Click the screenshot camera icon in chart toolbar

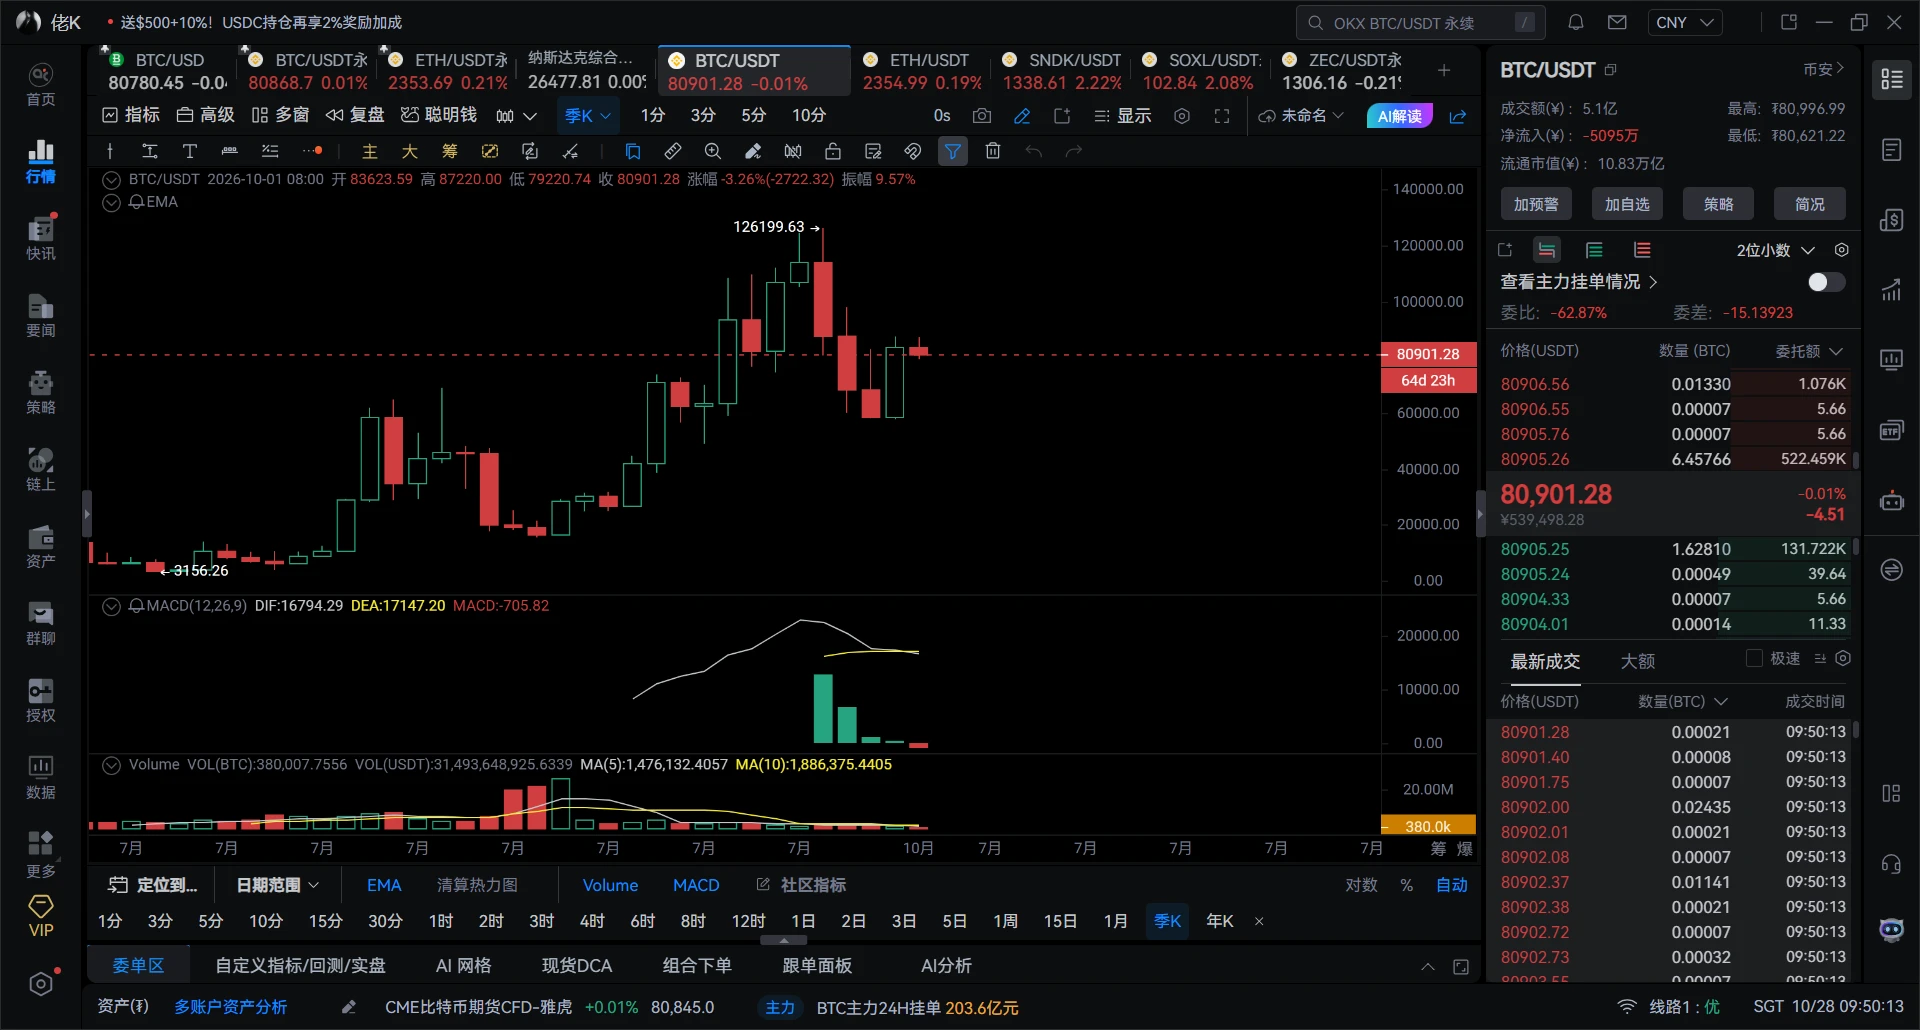tap(982, 116)
